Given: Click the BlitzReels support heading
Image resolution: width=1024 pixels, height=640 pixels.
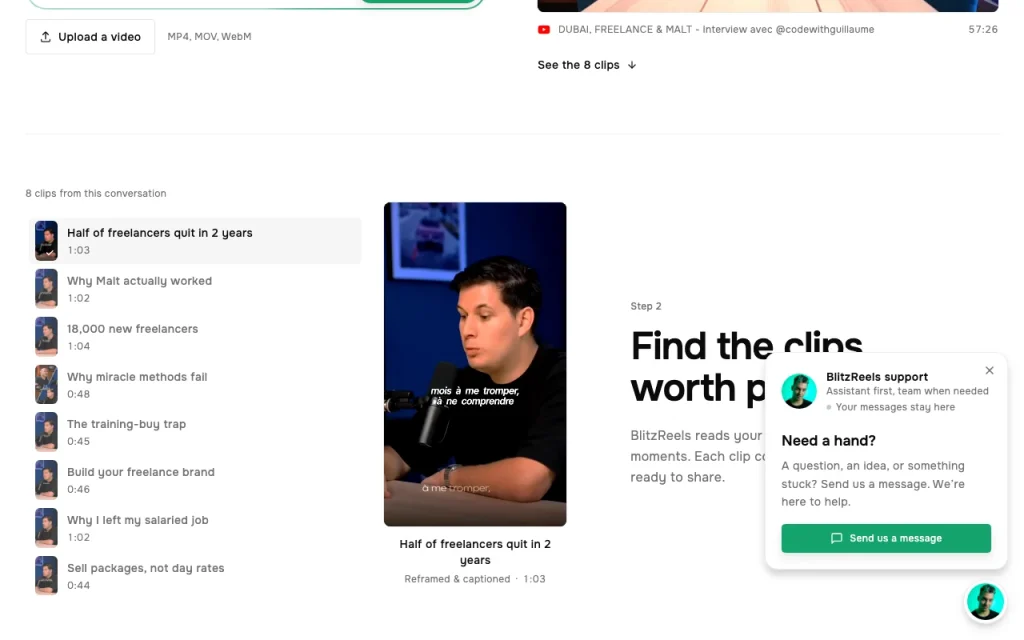Looking at the screenshot, I should point(876,377).
